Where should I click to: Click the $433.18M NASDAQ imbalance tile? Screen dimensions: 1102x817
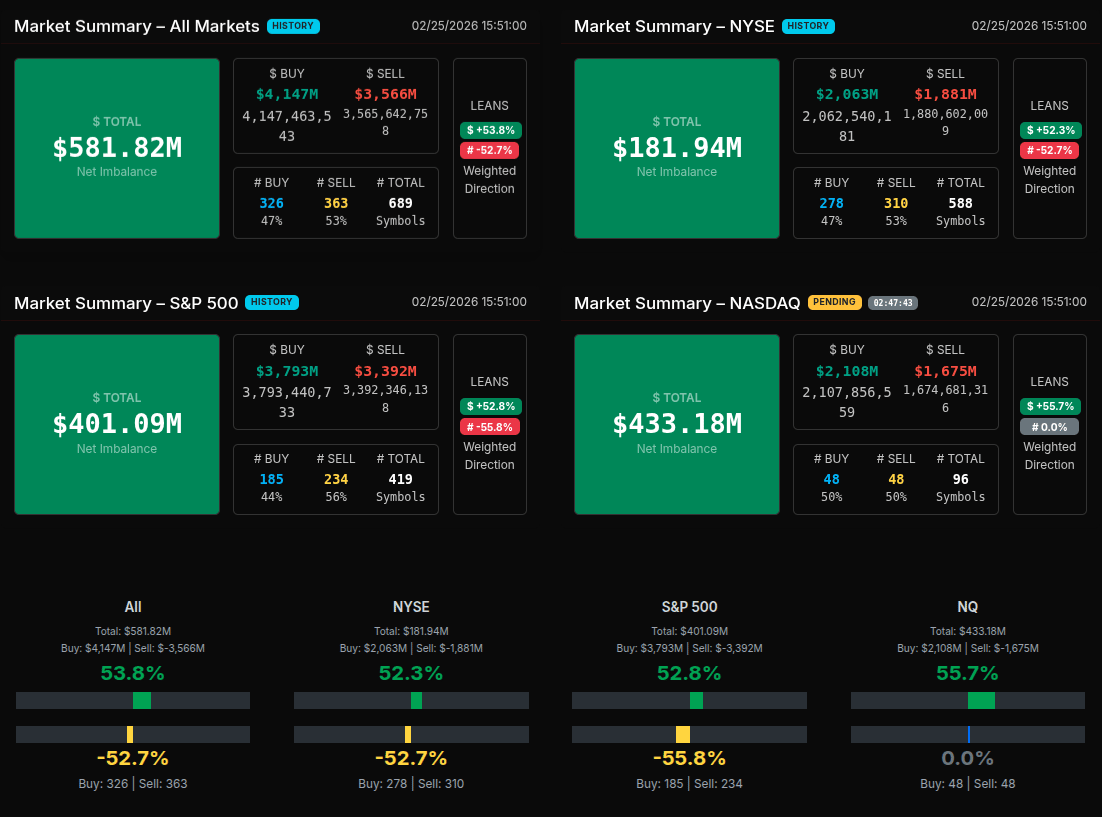click(677, 424)
